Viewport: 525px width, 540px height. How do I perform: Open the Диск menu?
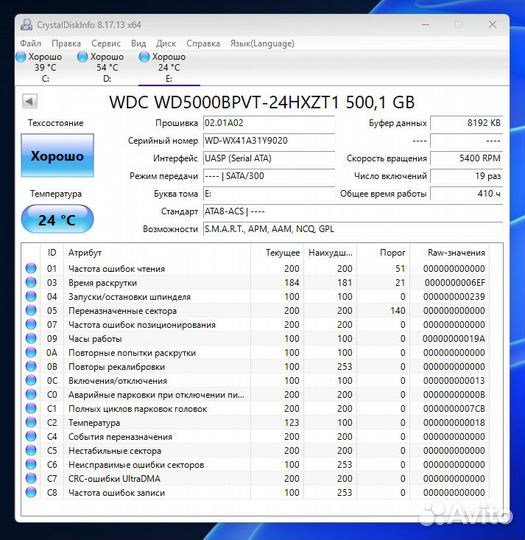coord(166,43)
